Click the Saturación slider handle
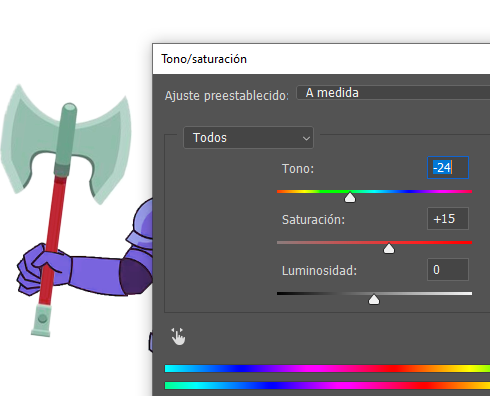The width and height of the screenshot is (490, 396). (389, 248)
